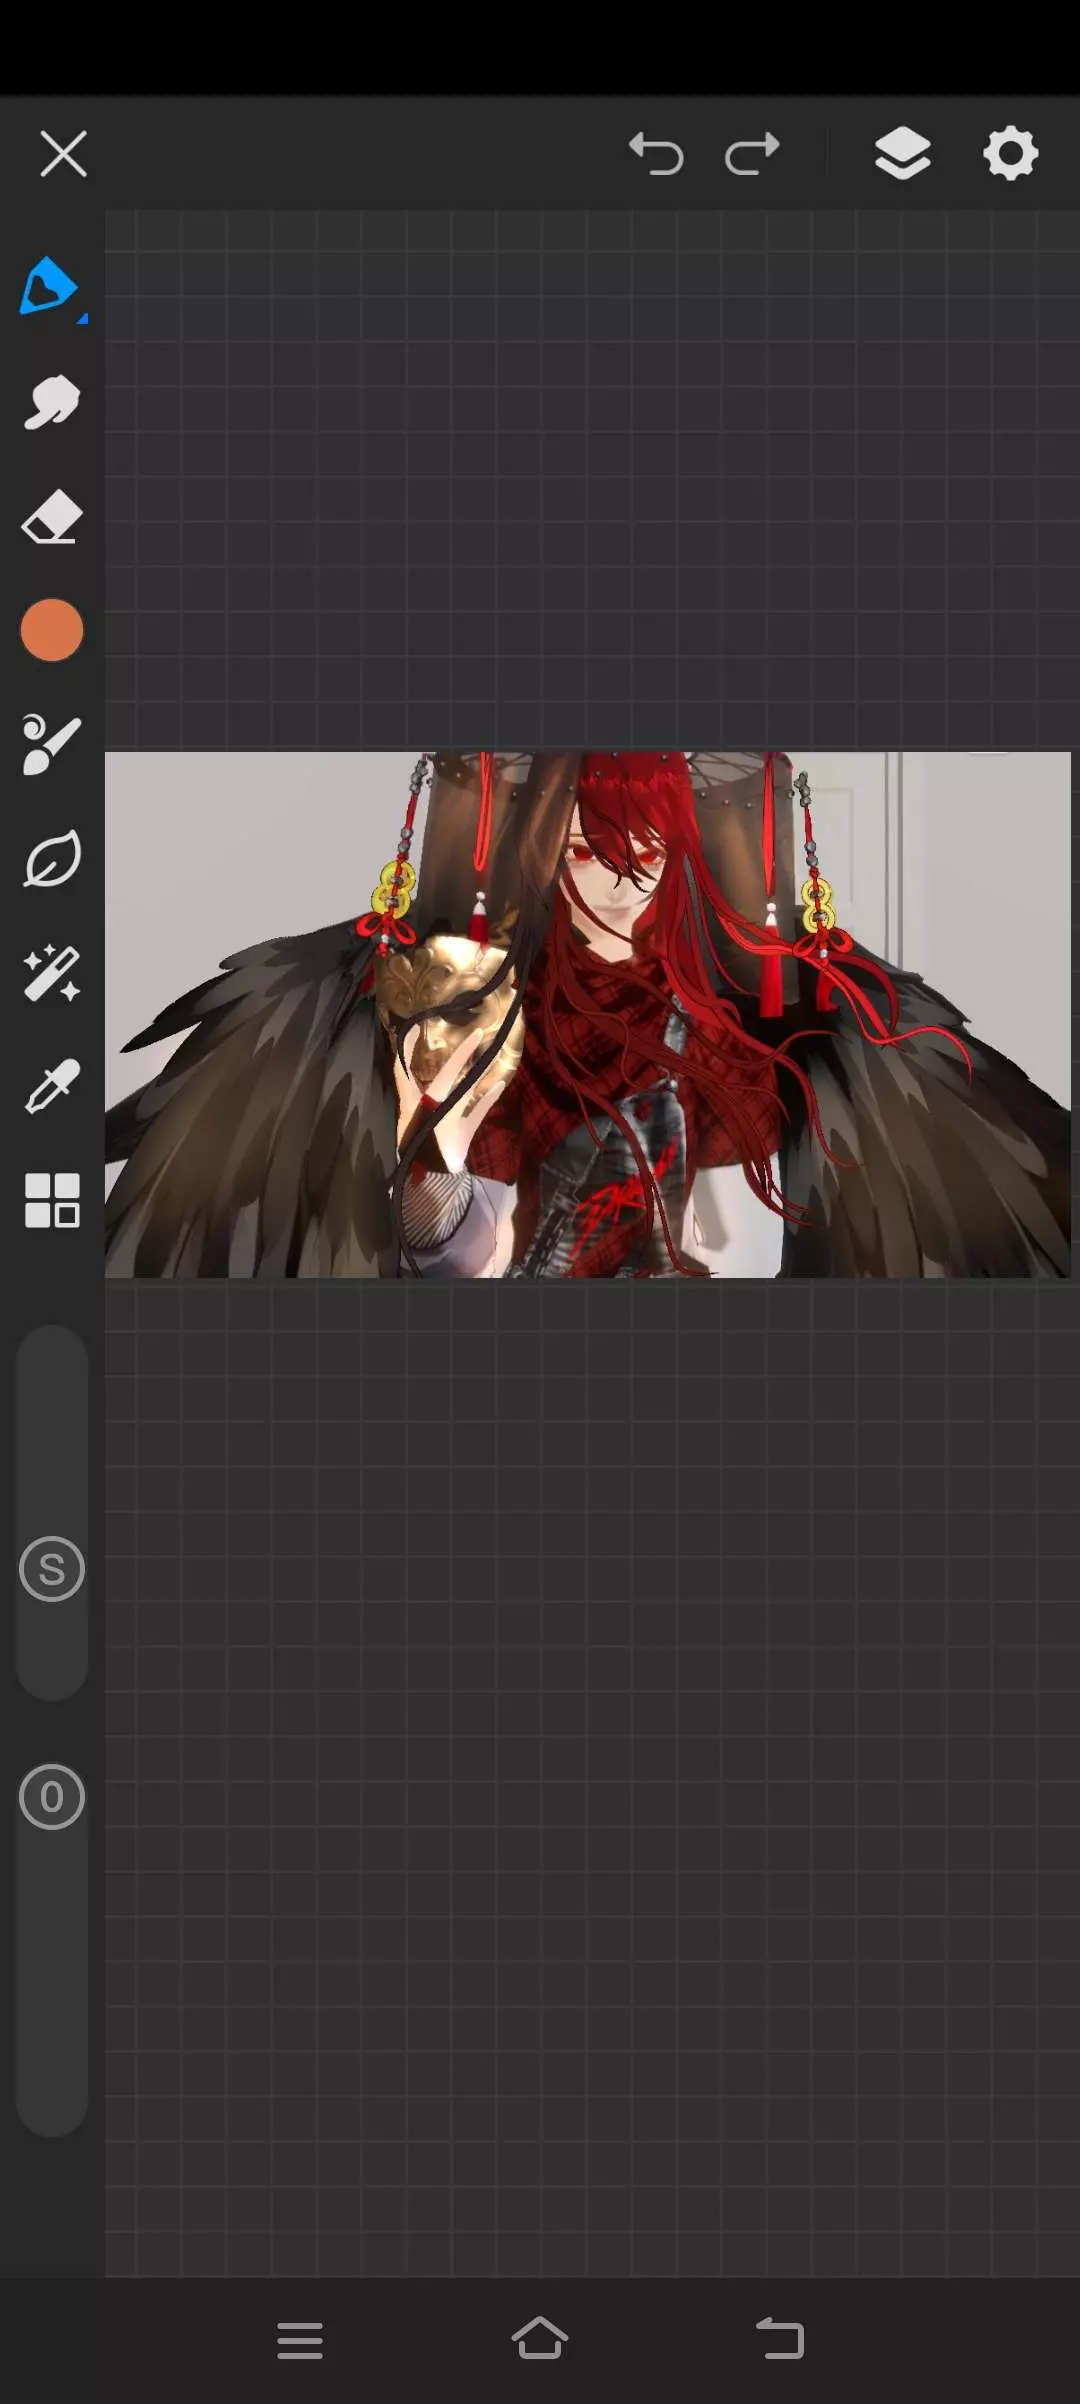
Task: Undo the last stroke
Action: click(x=656, y=154)
